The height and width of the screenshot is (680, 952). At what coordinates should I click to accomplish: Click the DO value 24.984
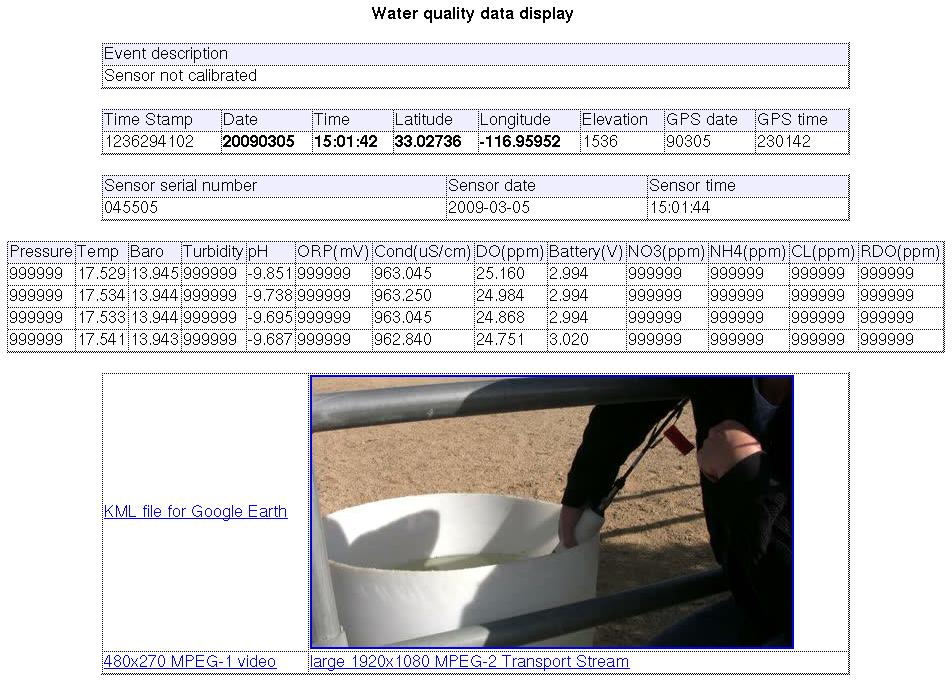[x=500, y=295]
